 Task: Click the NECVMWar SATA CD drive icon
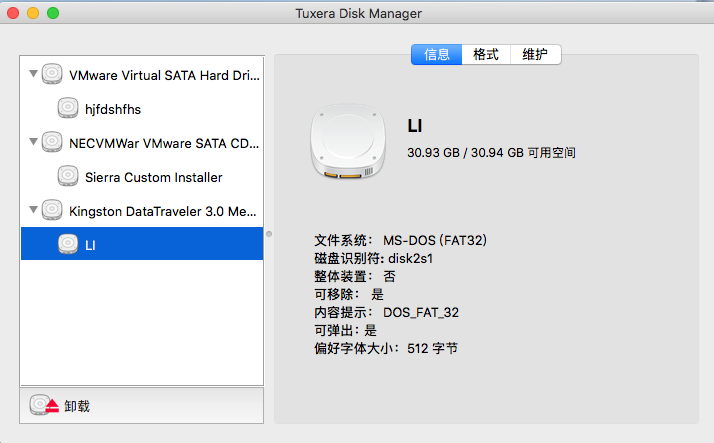52,142
